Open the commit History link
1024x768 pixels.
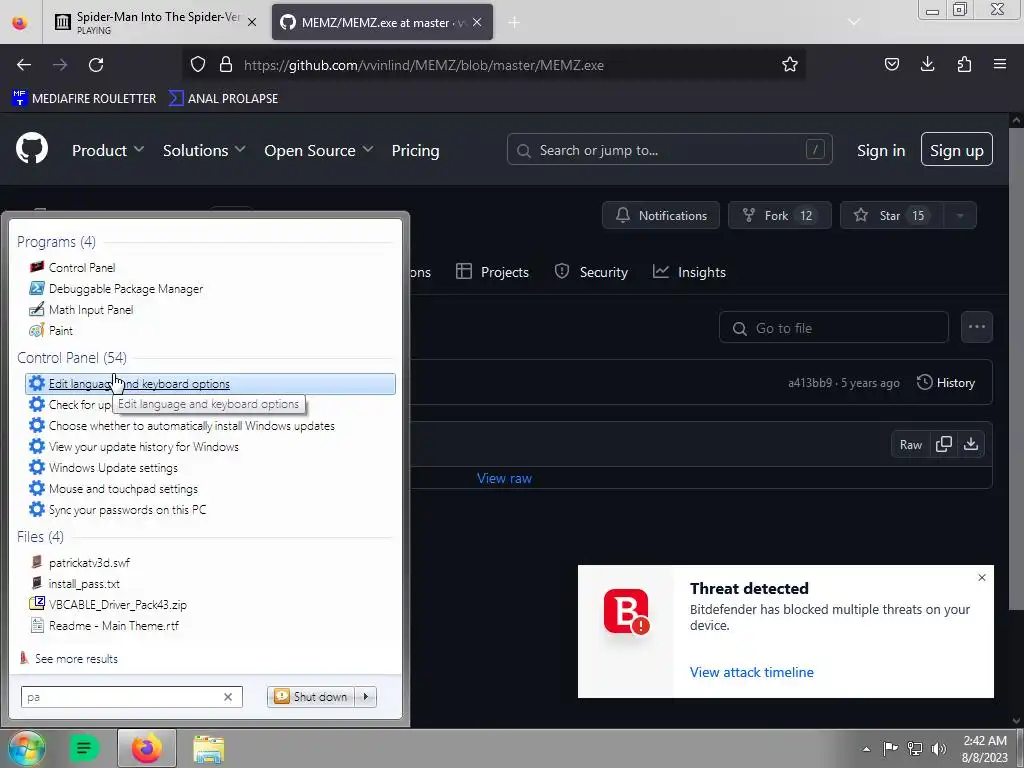(946, 383)
